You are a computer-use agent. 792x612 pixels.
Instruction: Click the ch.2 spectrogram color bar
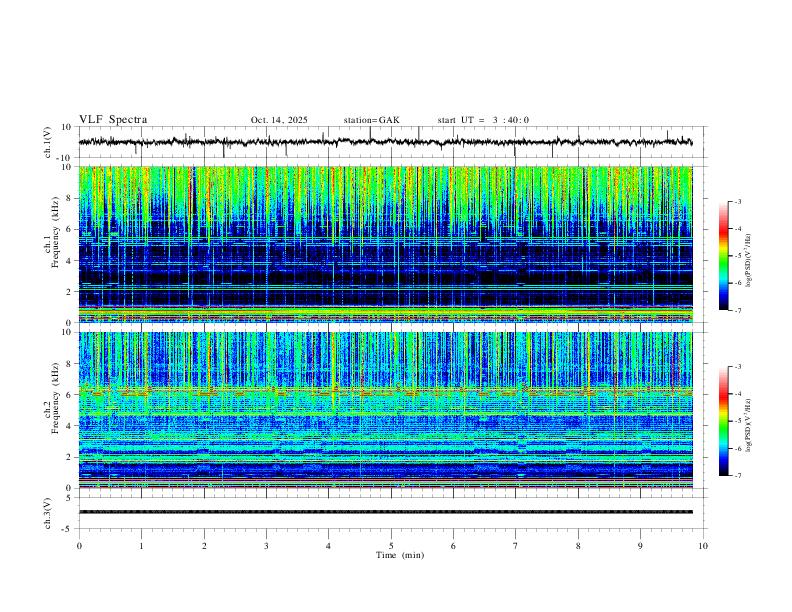[x=724, y=421]
